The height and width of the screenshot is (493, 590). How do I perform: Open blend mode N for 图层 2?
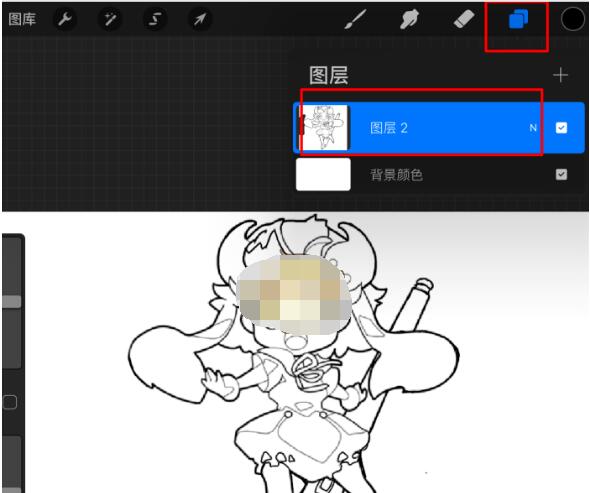533,128
